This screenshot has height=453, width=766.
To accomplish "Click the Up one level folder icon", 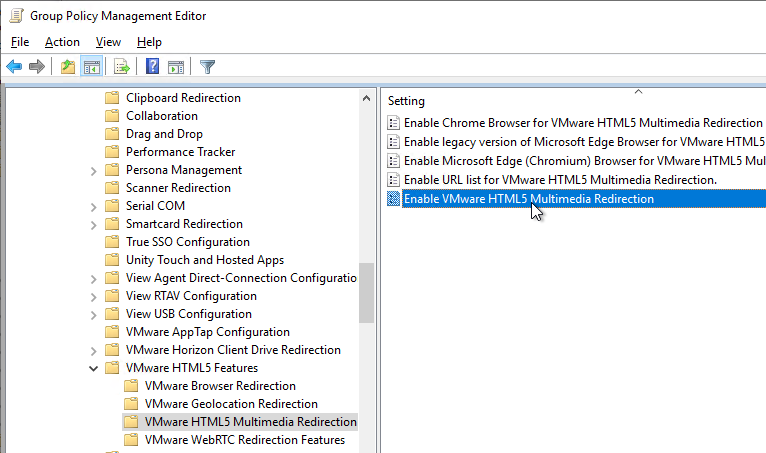I will point(68,66).
